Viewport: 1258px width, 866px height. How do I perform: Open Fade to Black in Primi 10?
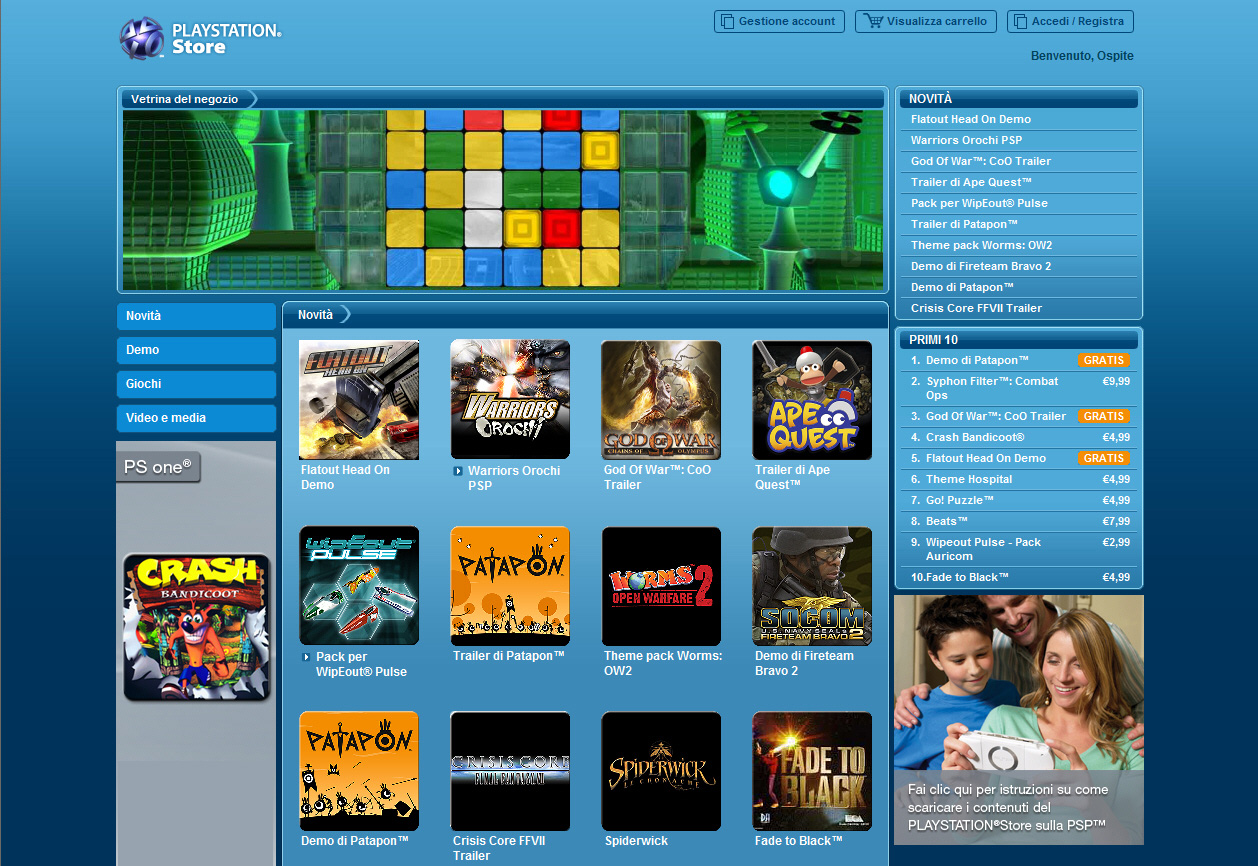click(967, 577)
